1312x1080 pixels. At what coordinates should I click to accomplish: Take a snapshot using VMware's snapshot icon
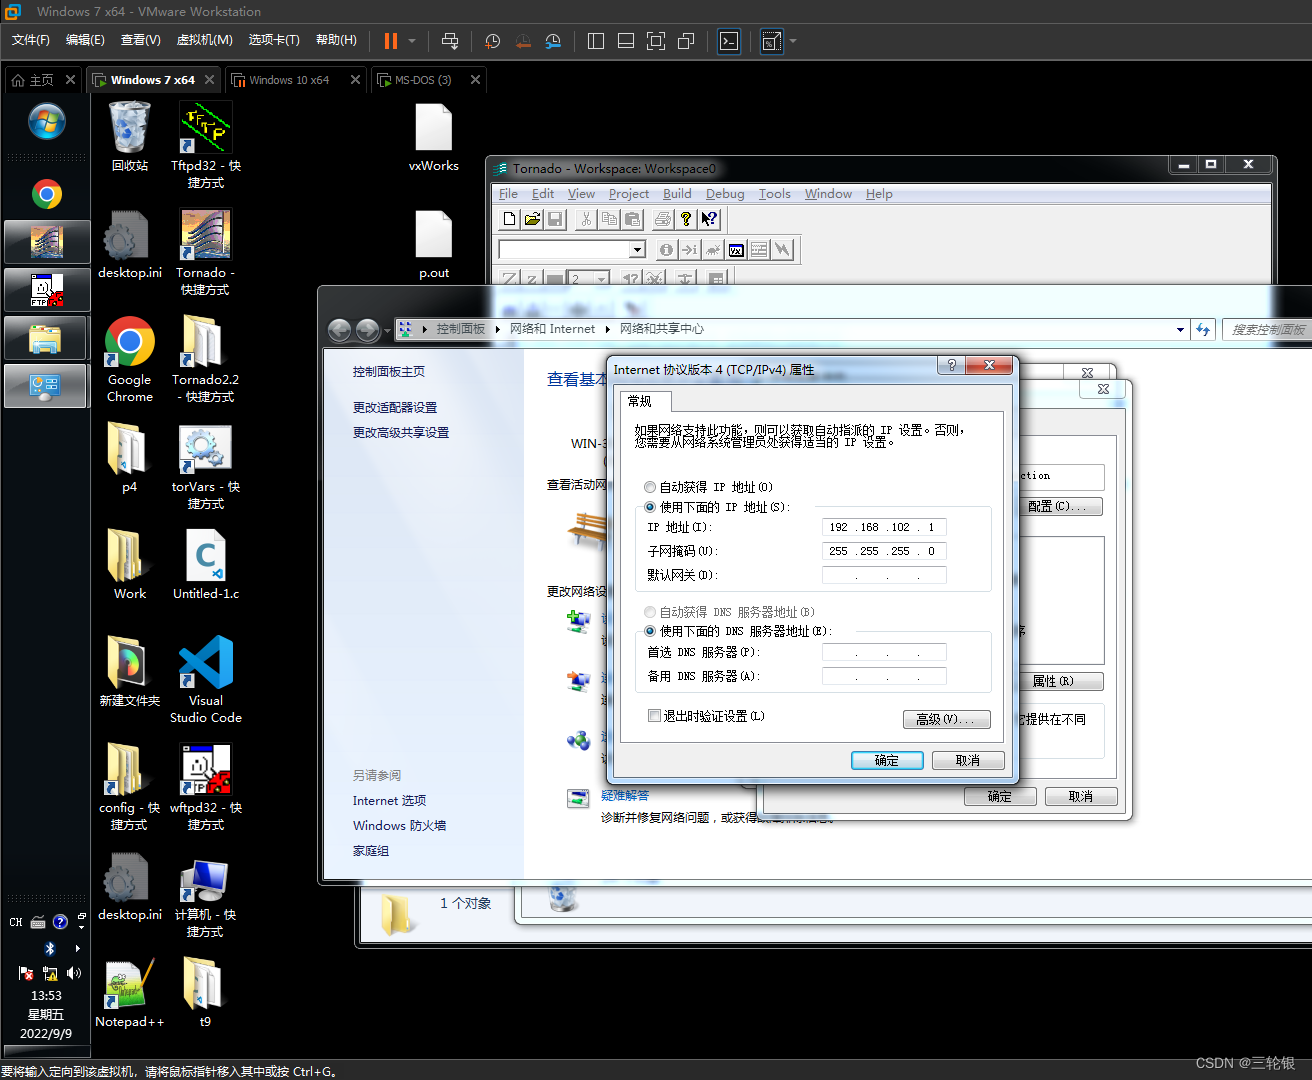point(492,41)
